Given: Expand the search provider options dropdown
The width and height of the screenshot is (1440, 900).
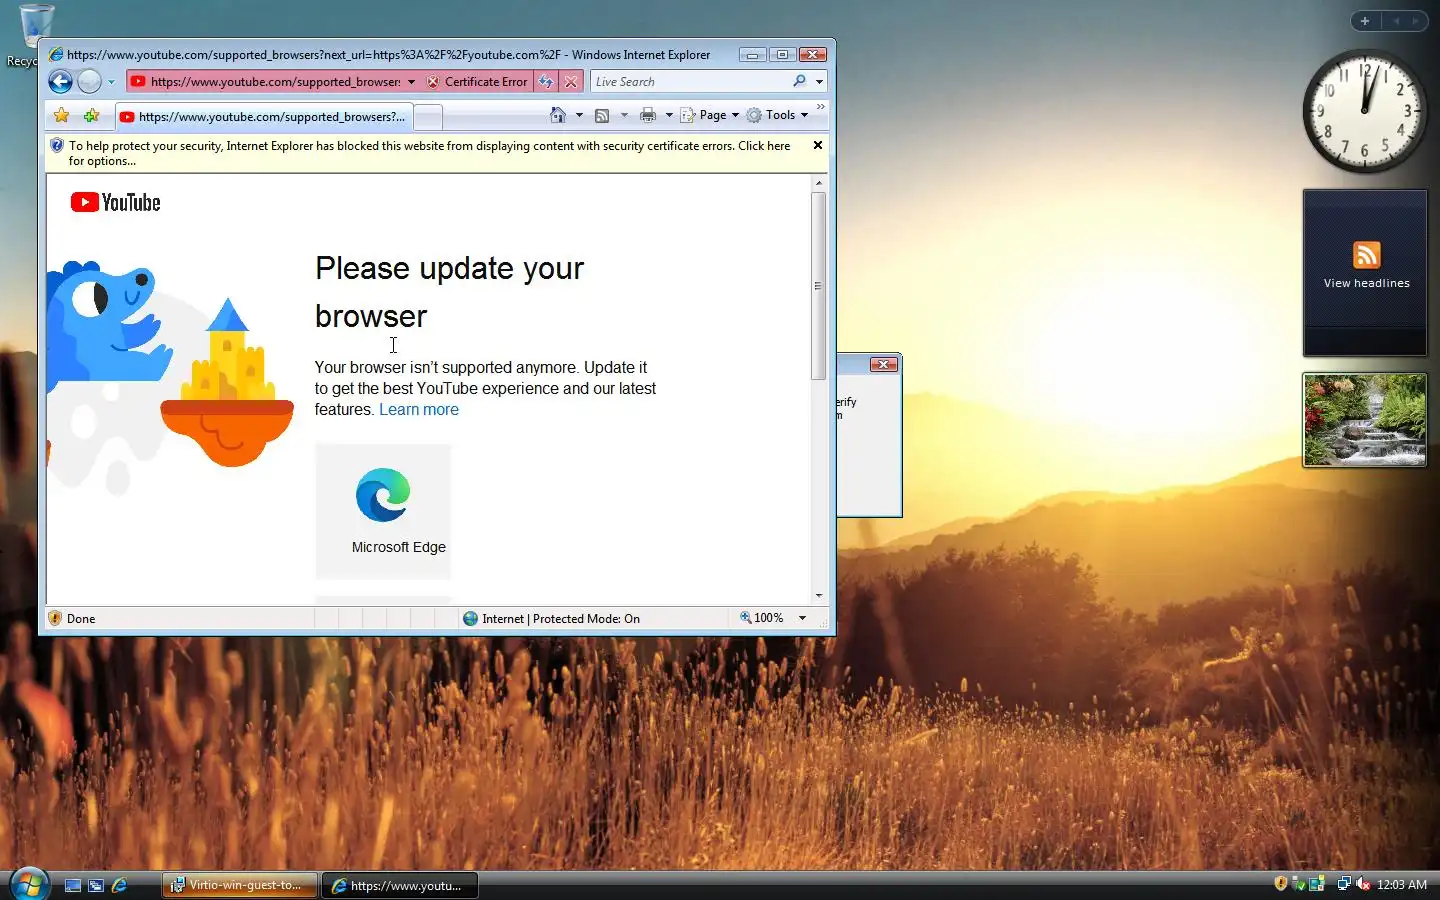Looking at the screenshot, I should (819, 82).
